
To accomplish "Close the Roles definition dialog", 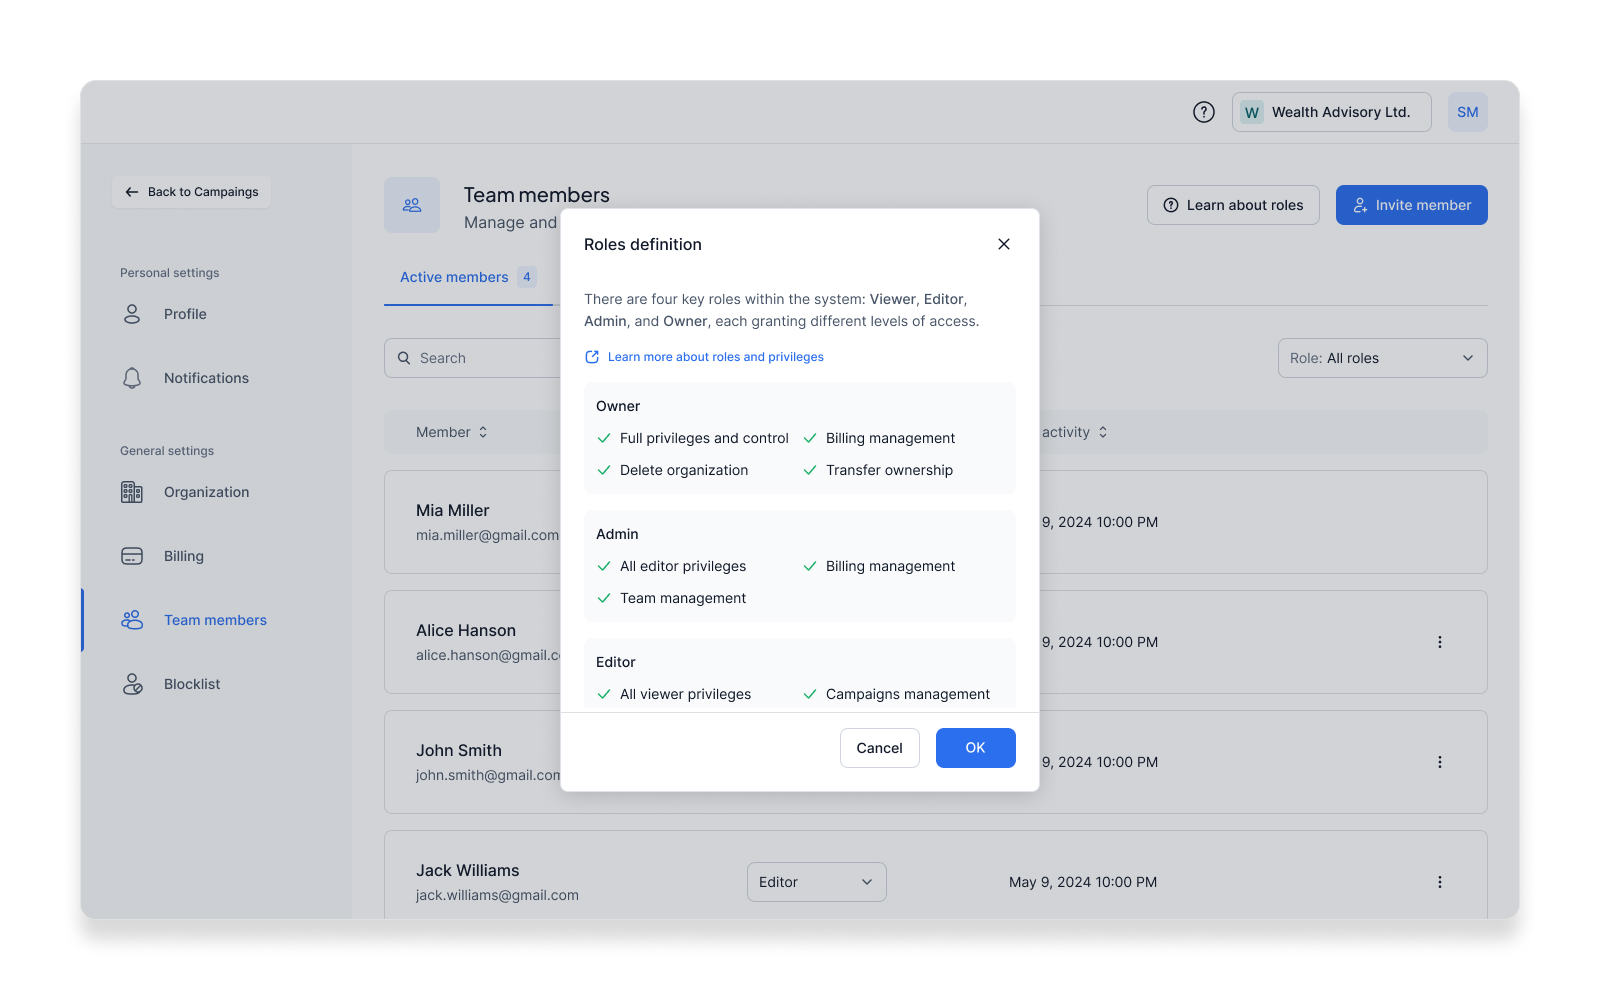I will point(1004,244).
